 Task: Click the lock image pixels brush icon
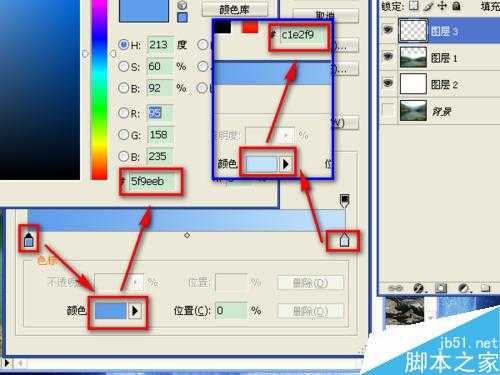pos(428,6)
